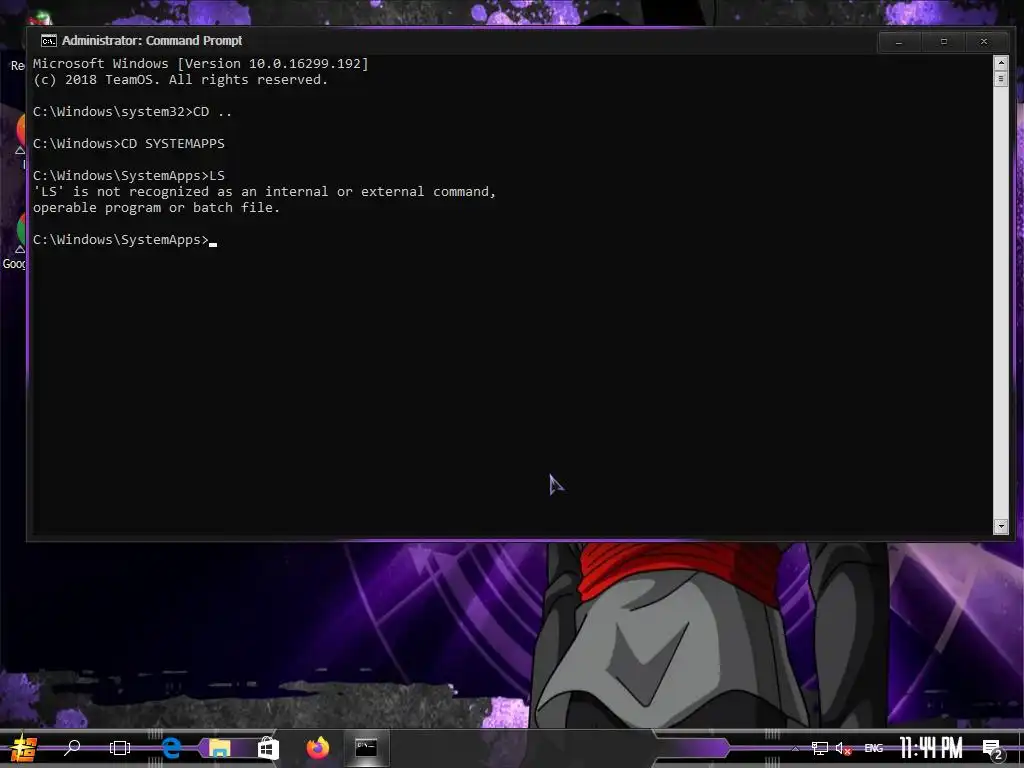Click Command Prompt title bar system icon
The width and height of the screenshot is (1024, 768).
coord(48,41)
